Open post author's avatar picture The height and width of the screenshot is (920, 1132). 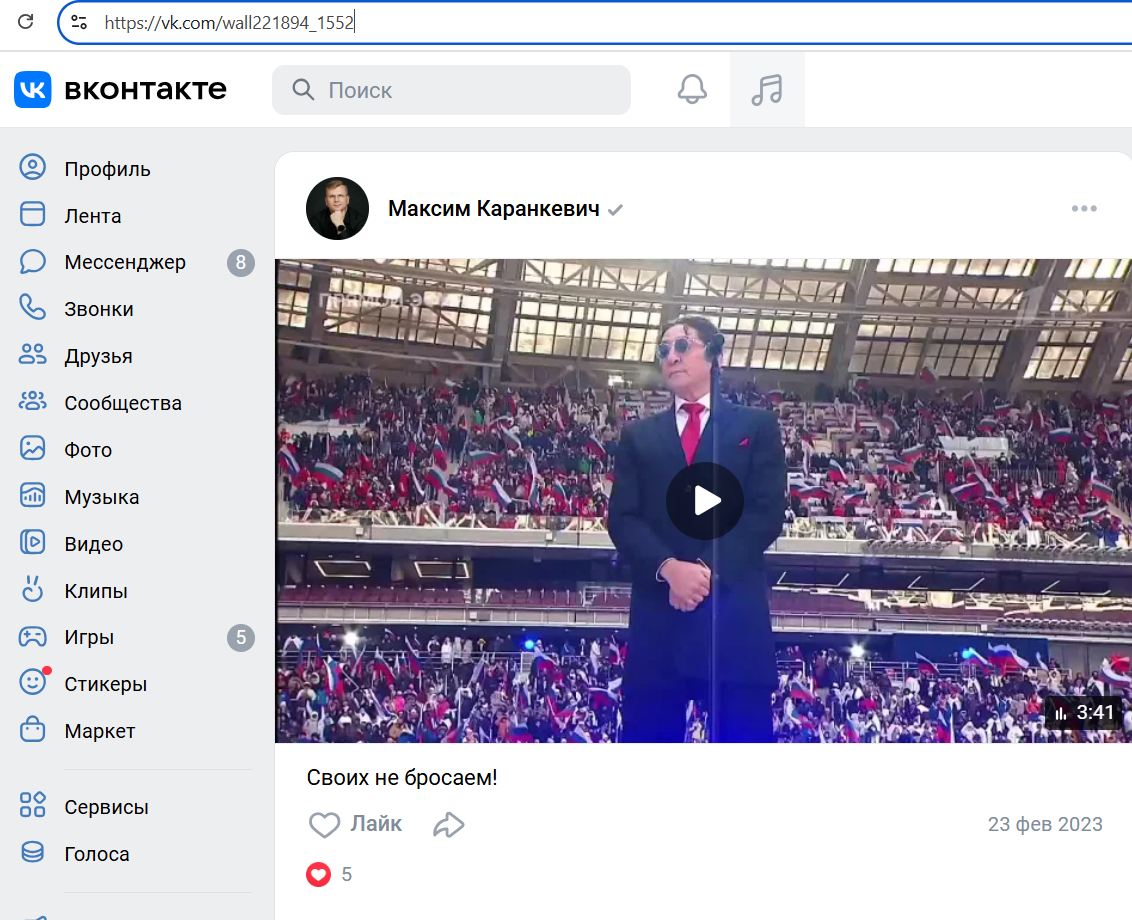click(x=337, y=209)
